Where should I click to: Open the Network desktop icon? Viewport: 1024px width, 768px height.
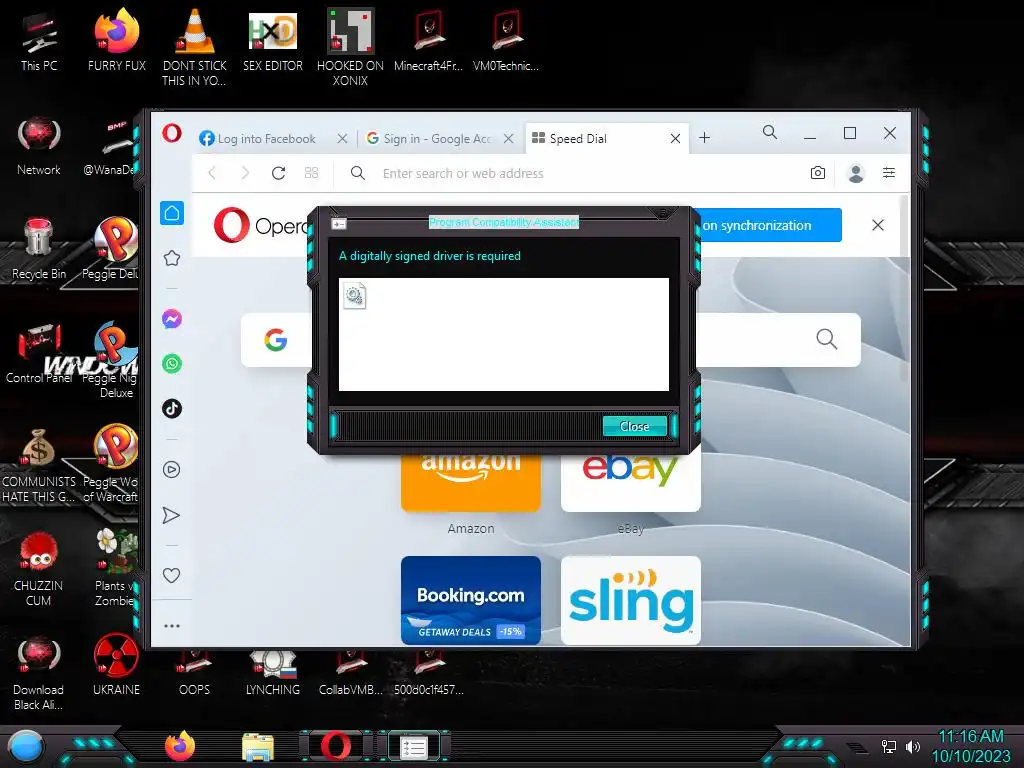[x=39, y=147]
